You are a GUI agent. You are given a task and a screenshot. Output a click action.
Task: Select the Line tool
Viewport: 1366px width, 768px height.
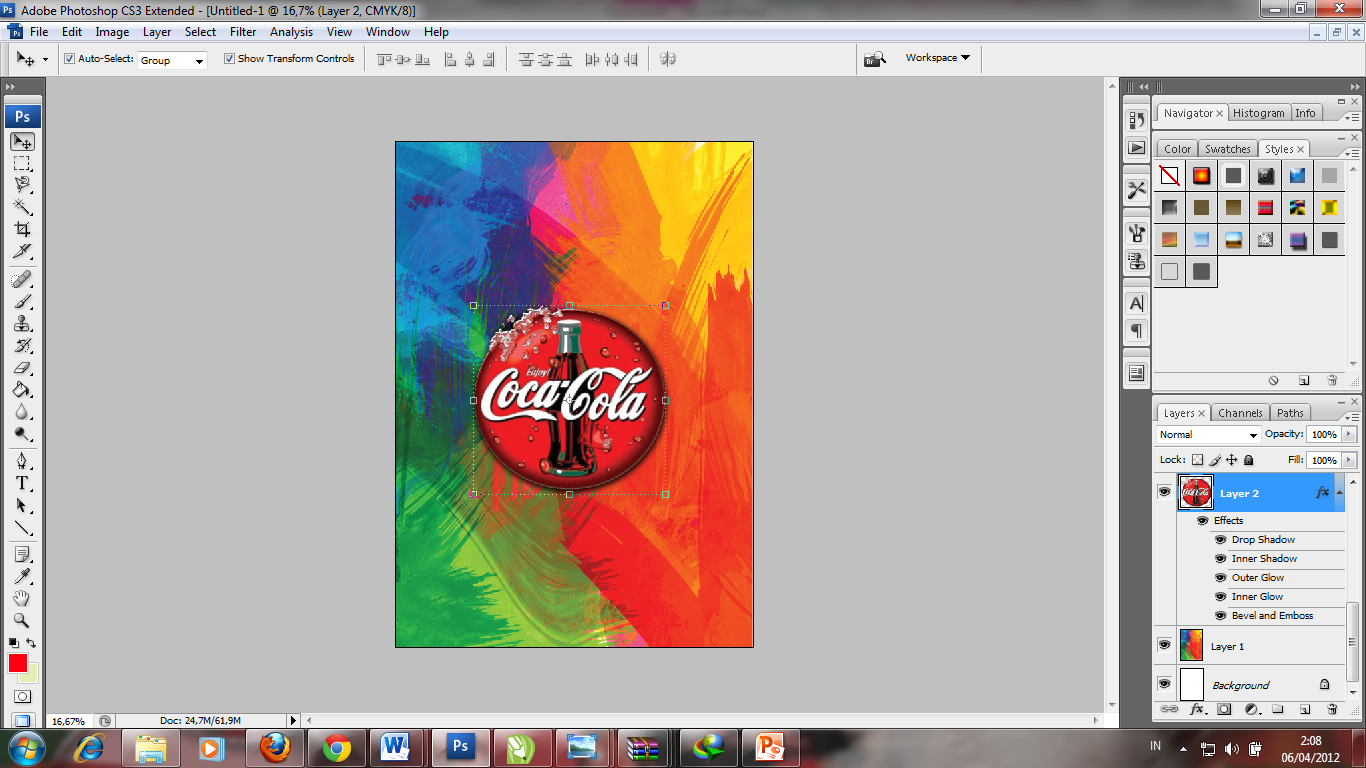[22, 527]
